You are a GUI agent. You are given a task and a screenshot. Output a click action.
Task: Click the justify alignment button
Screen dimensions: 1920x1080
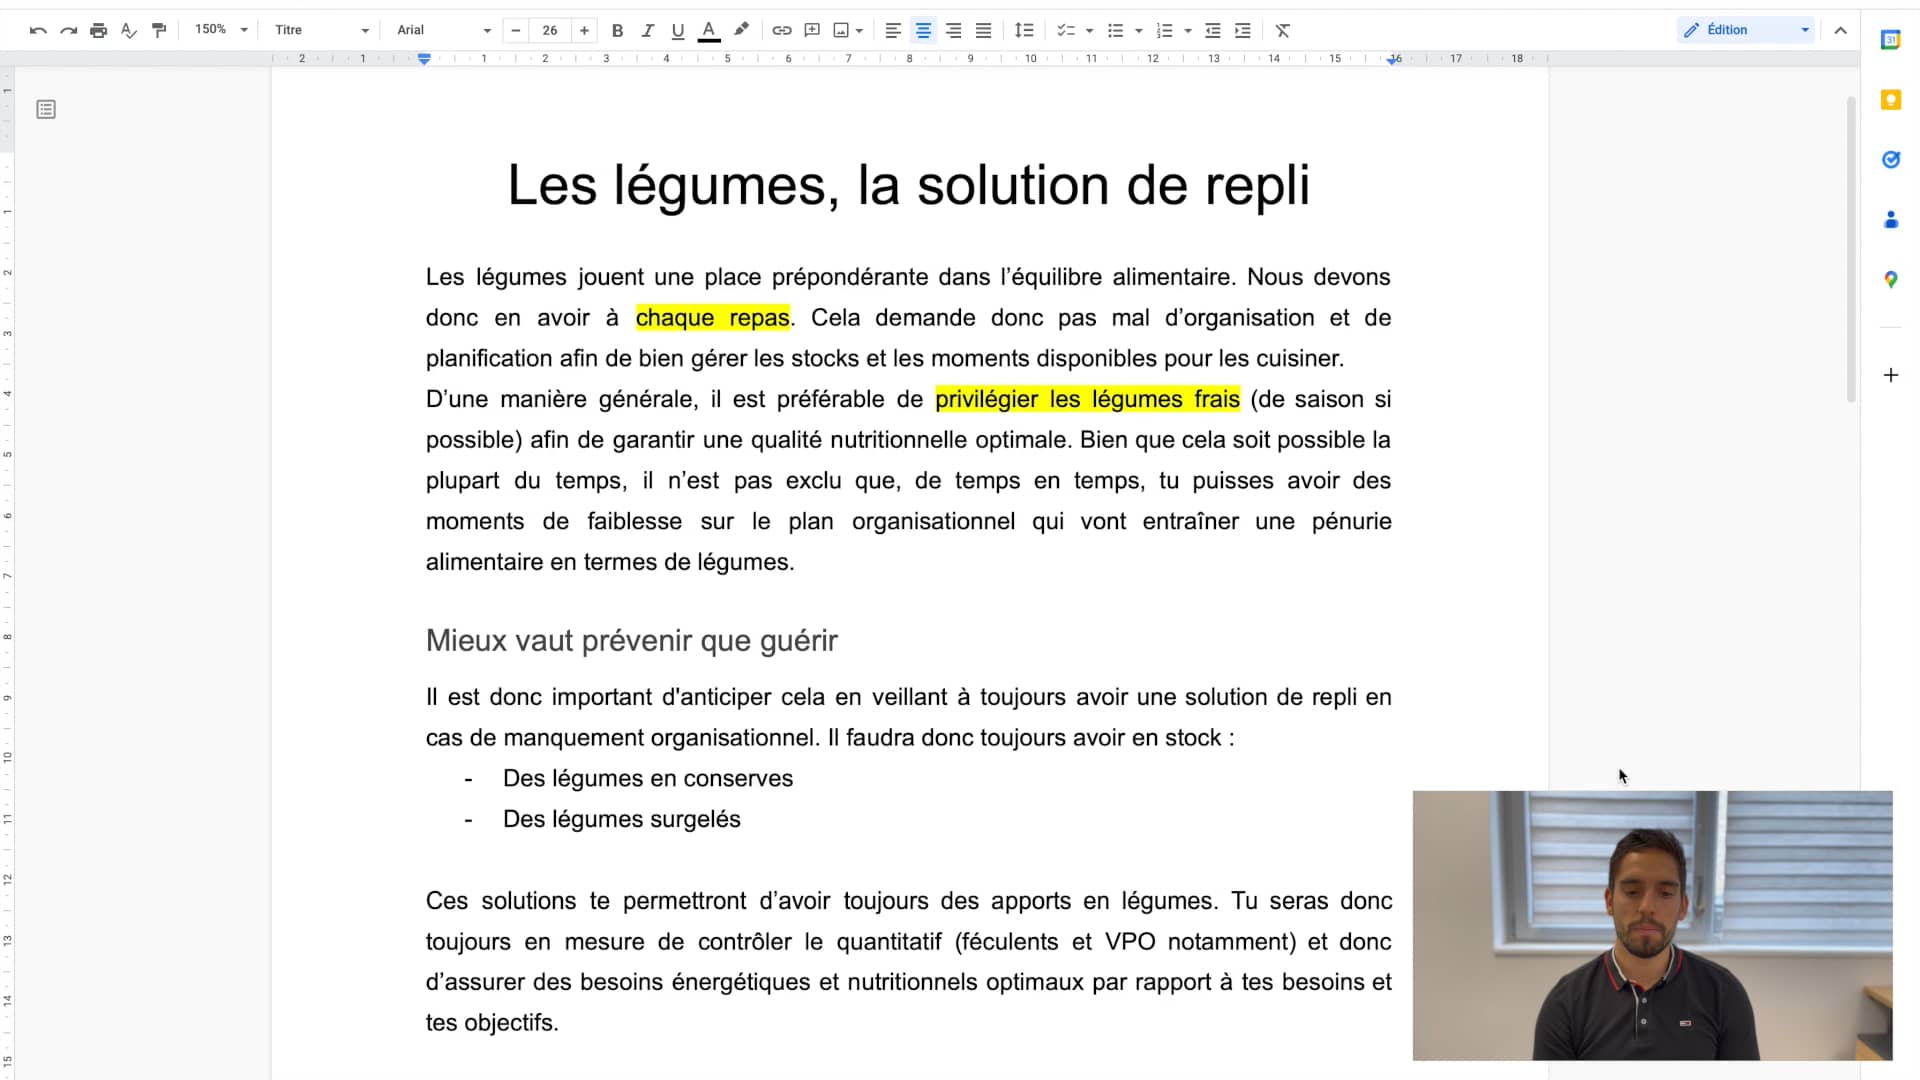tap(984, 30)
